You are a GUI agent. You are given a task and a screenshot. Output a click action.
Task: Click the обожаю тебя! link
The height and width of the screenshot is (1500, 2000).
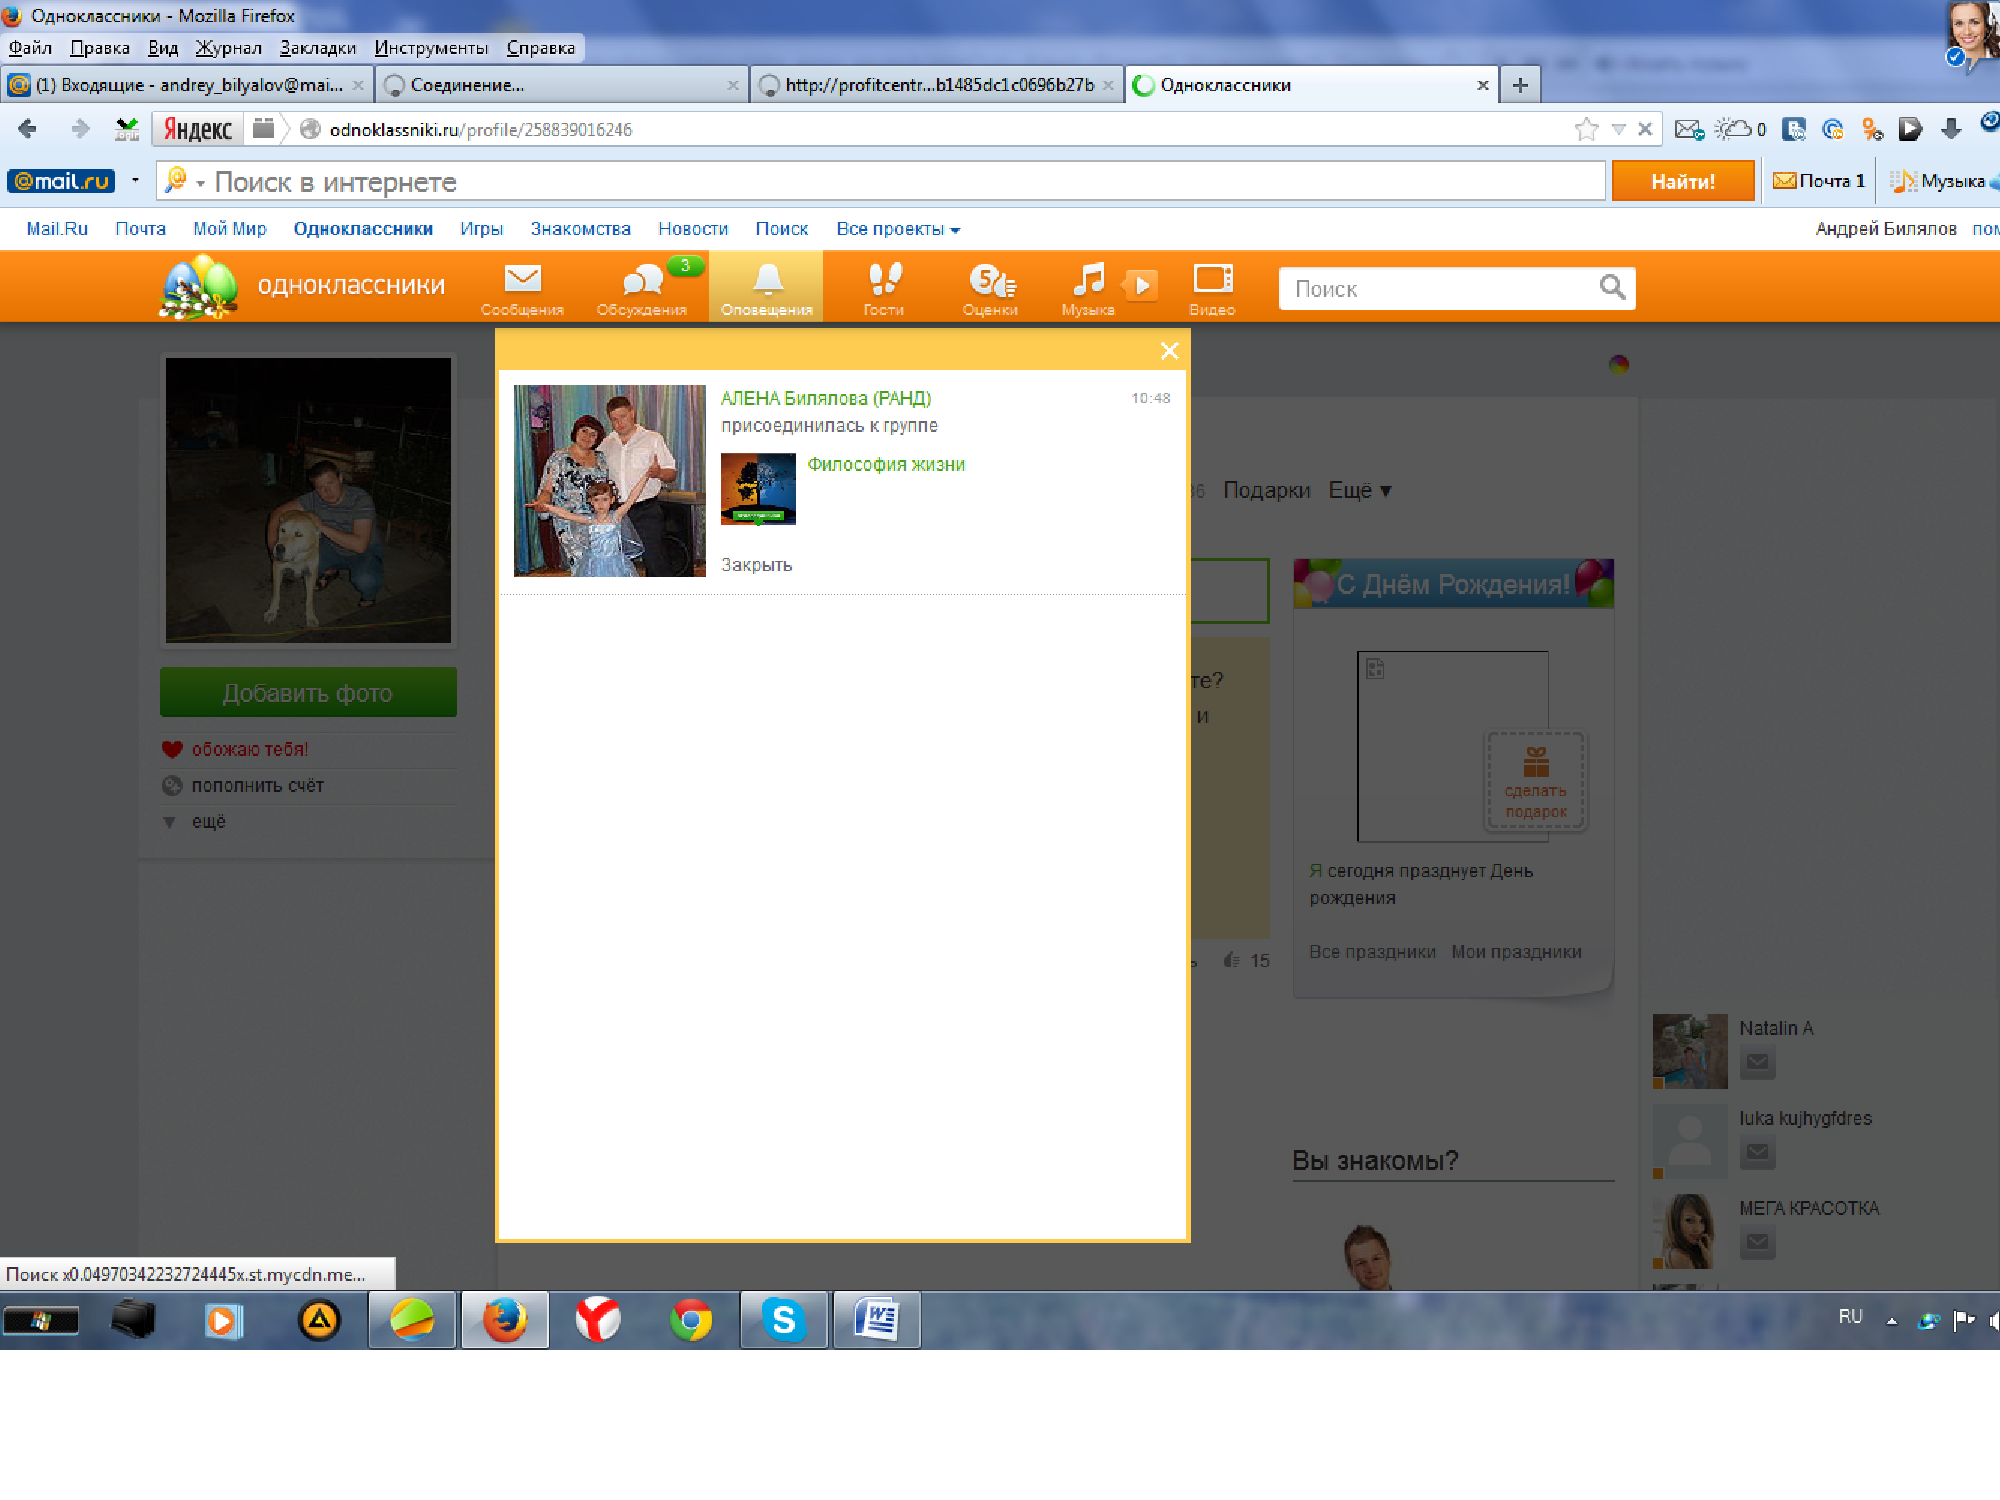249,749
